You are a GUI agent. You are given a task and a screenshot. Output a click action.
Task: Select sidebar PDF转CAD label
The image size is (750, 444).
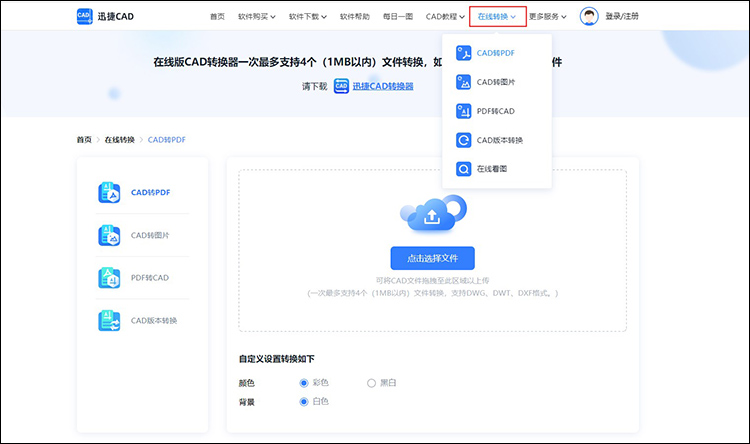150,278
